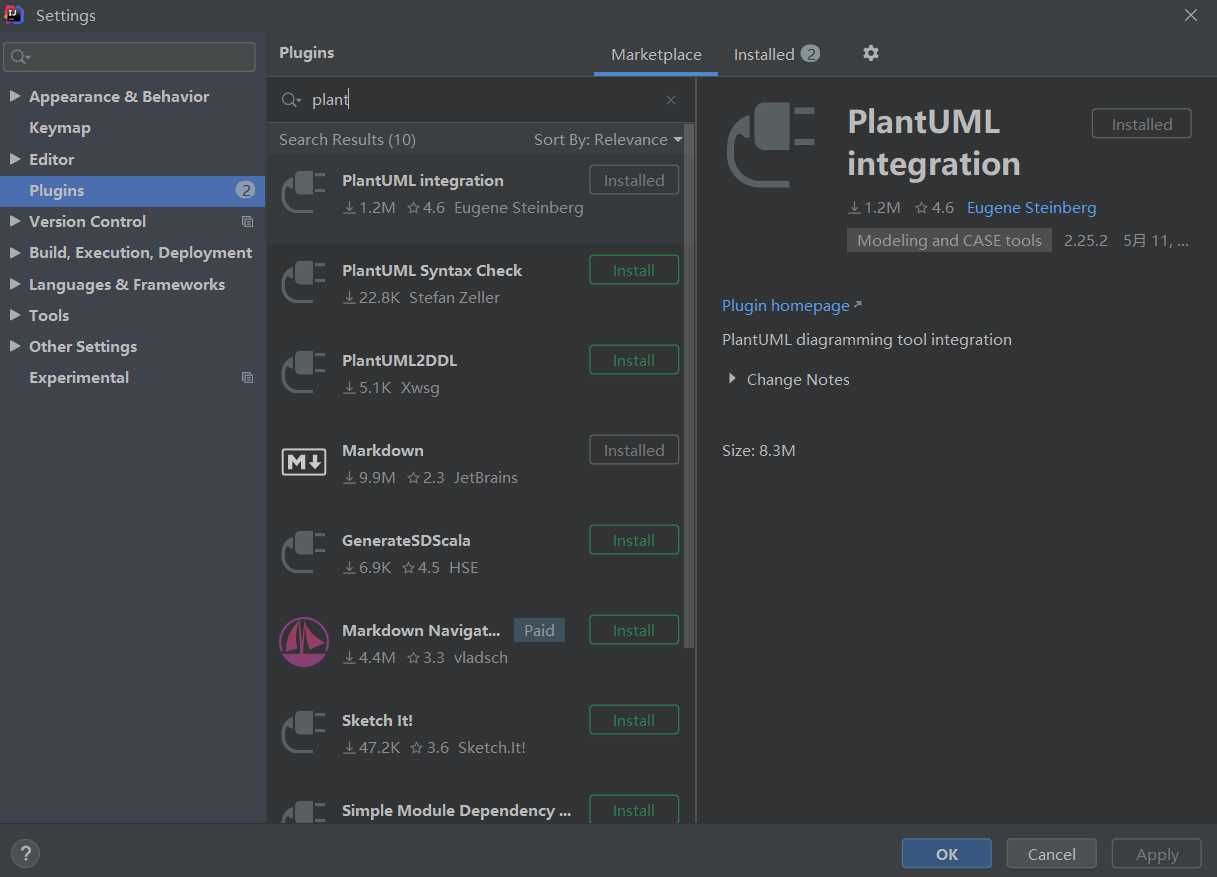Click the Sketch It! plugin icon
The height and width of the screenshot is (877, 1217).
[x=304, y=732]
